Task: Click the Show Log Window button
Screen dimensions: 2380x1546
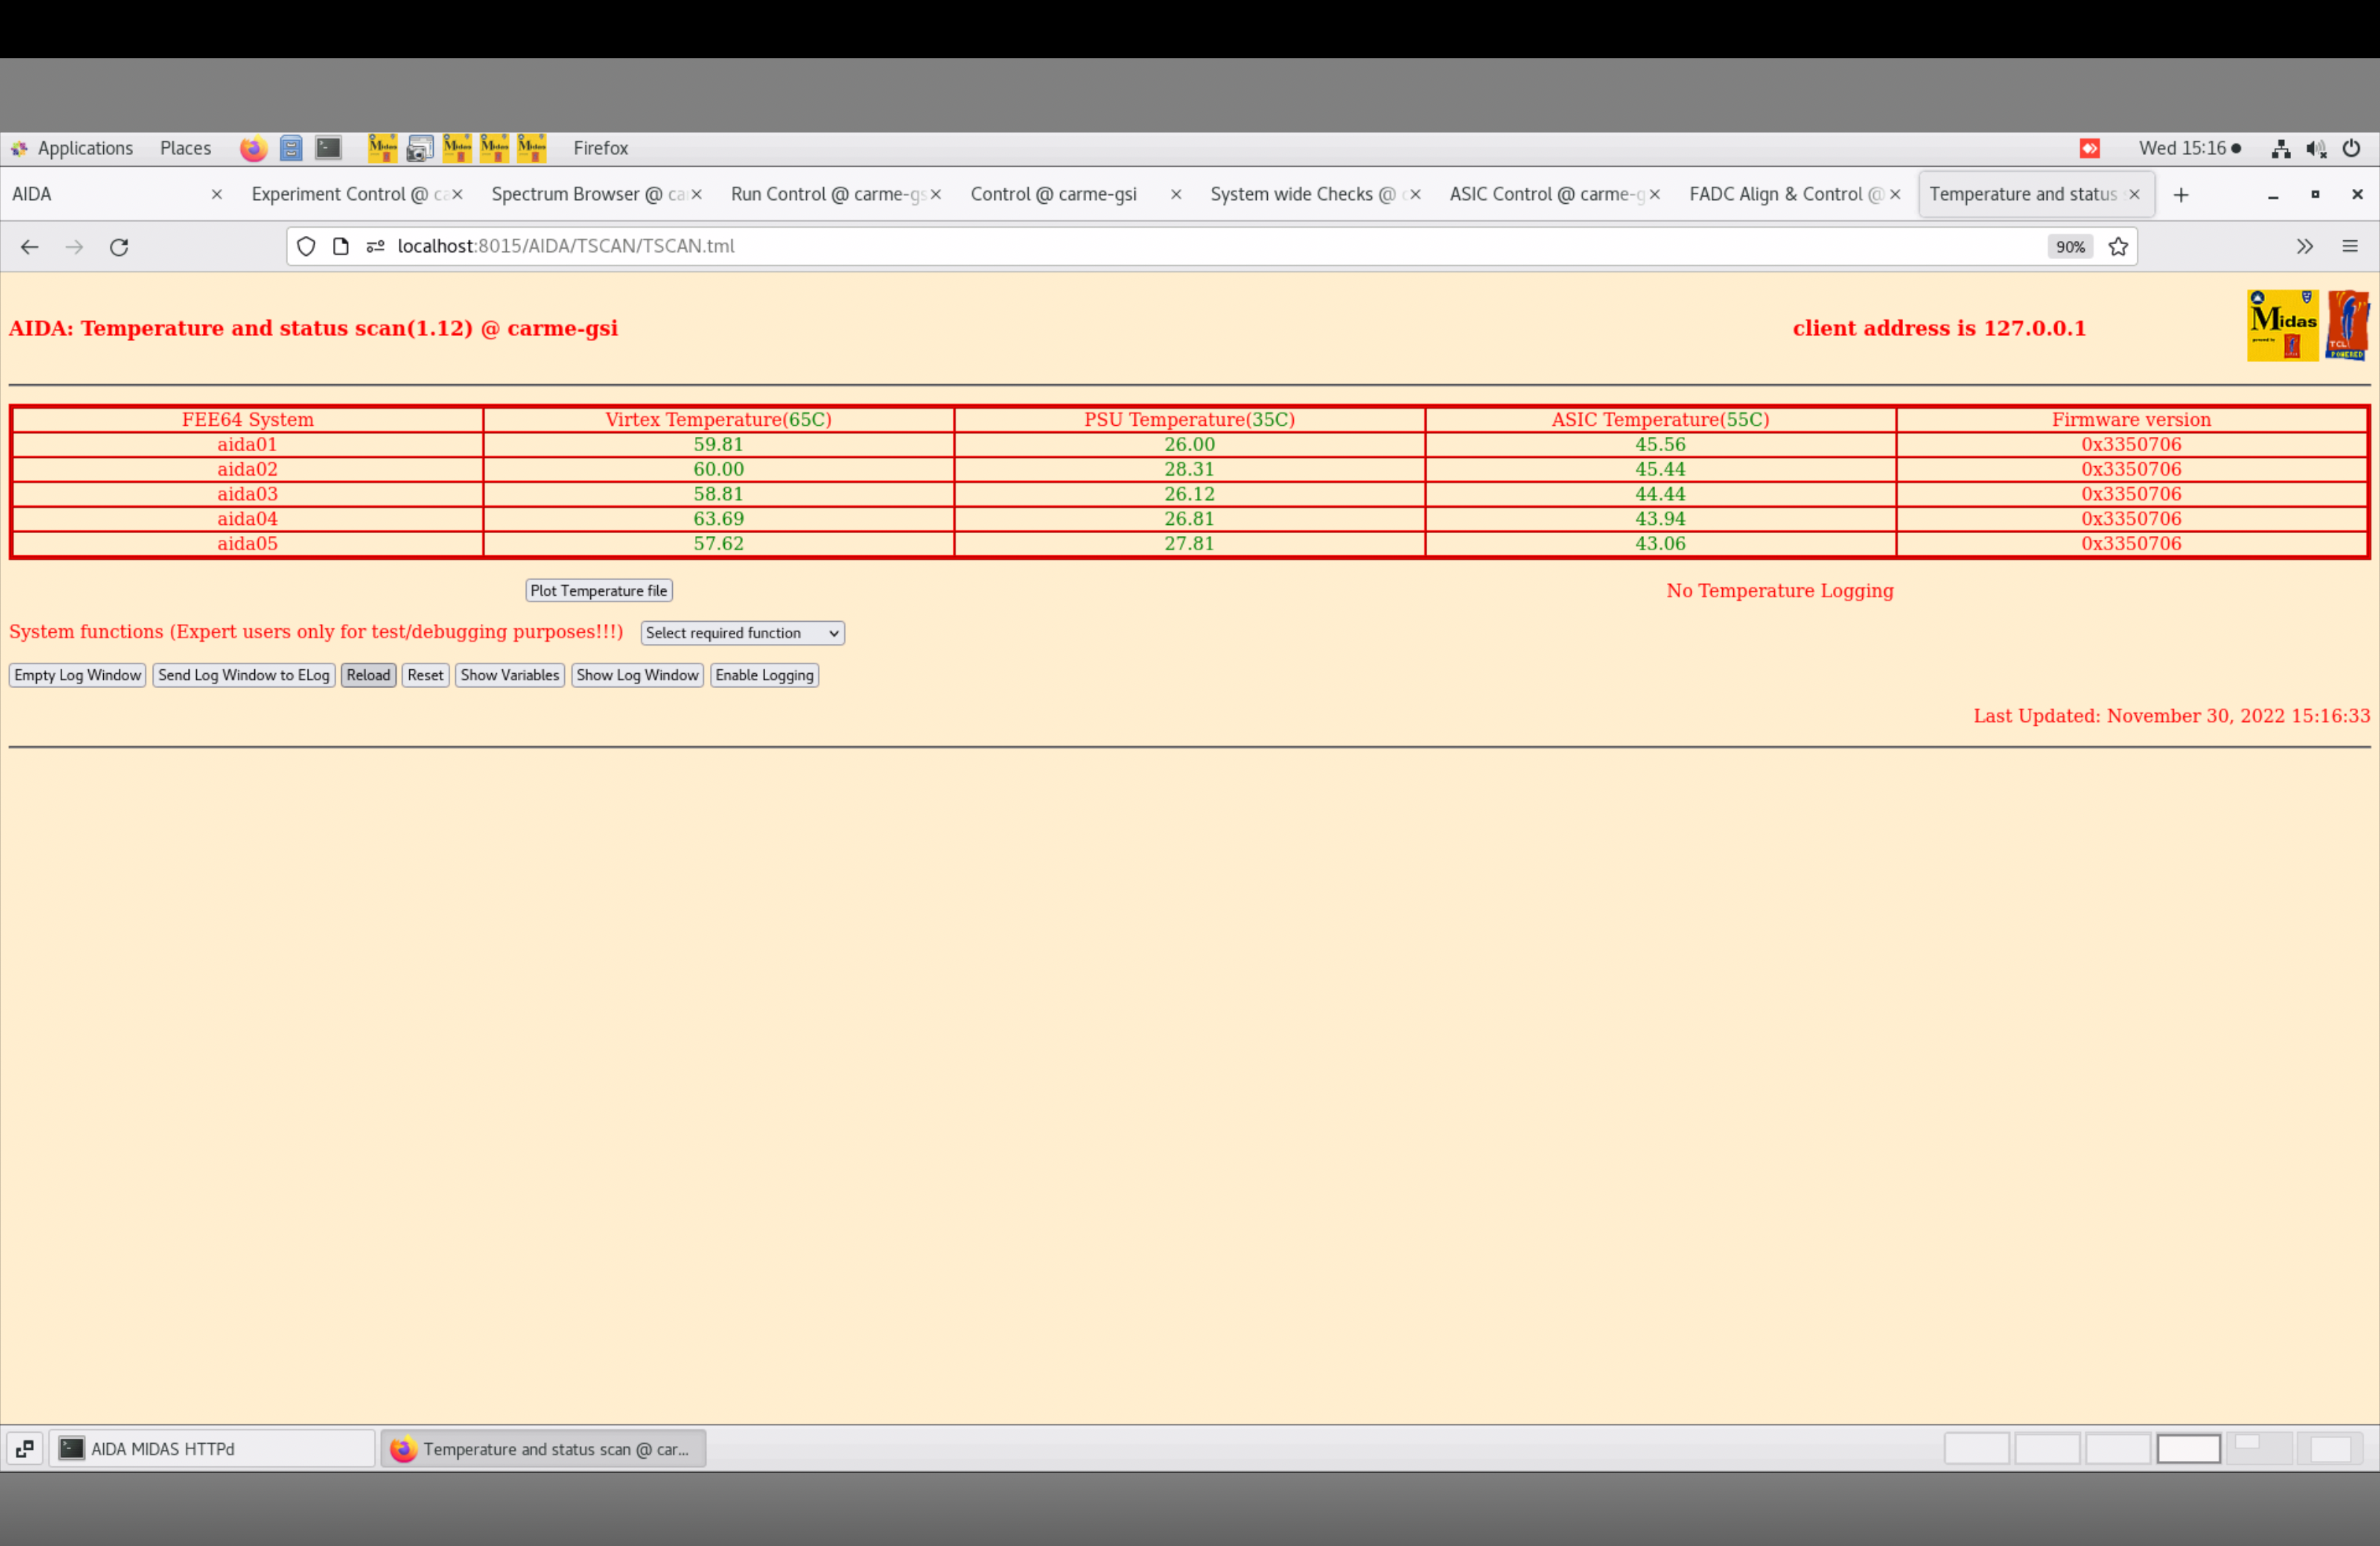Action: click(637, 675)
